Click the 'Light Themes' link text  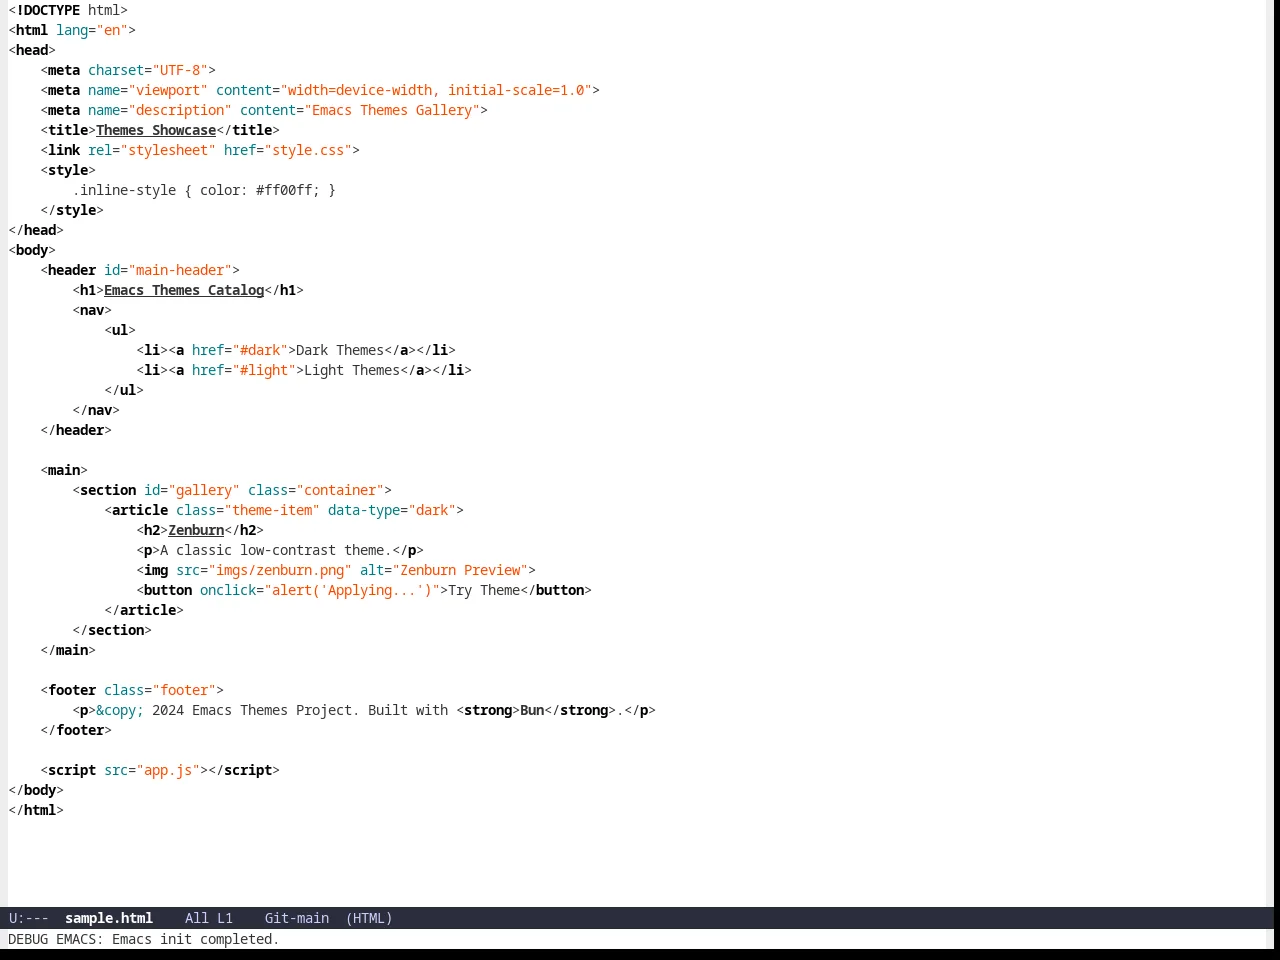[352, 370]
